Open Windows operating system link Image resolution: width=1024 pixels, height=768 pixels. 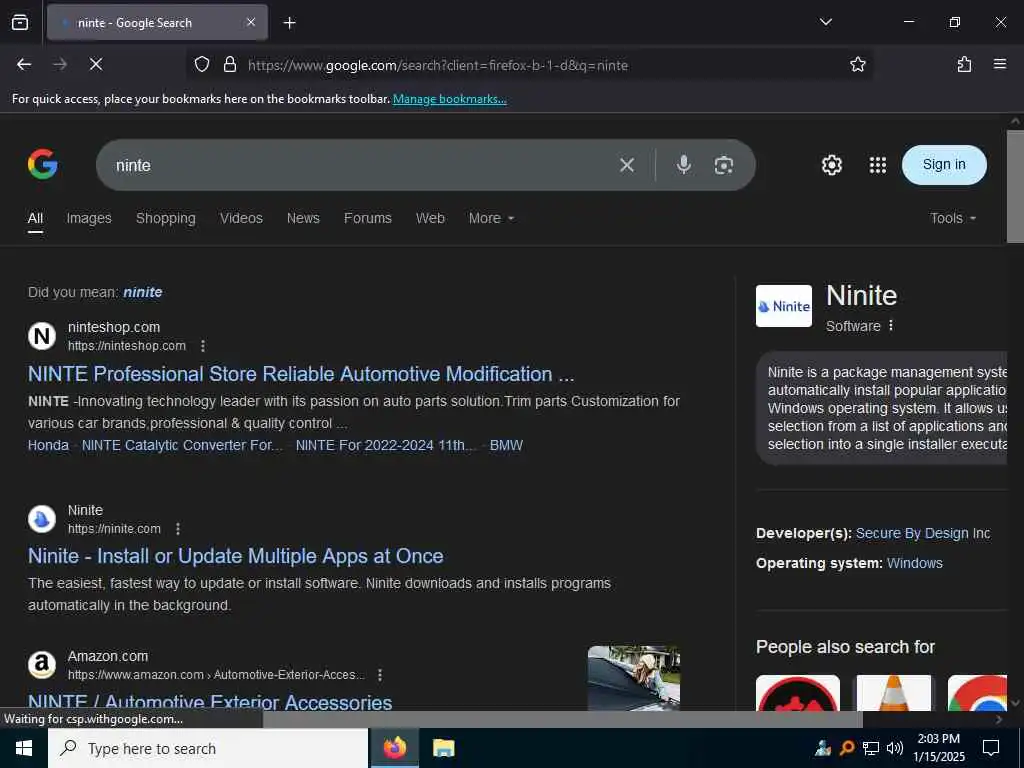[914, 563]
